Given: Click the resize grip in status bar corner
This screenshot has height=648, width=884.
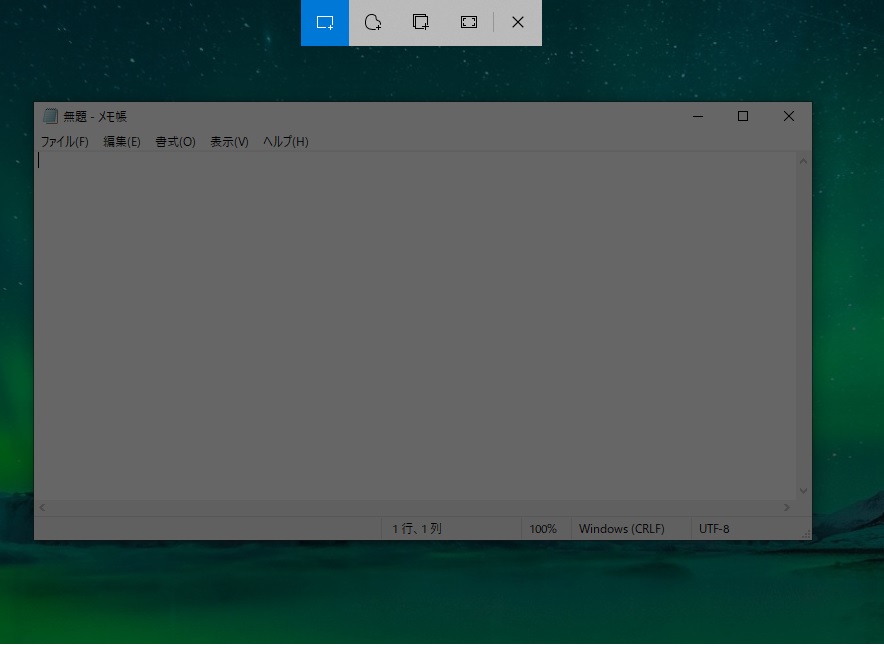Looking at the screenshot, I should point(806,534).
